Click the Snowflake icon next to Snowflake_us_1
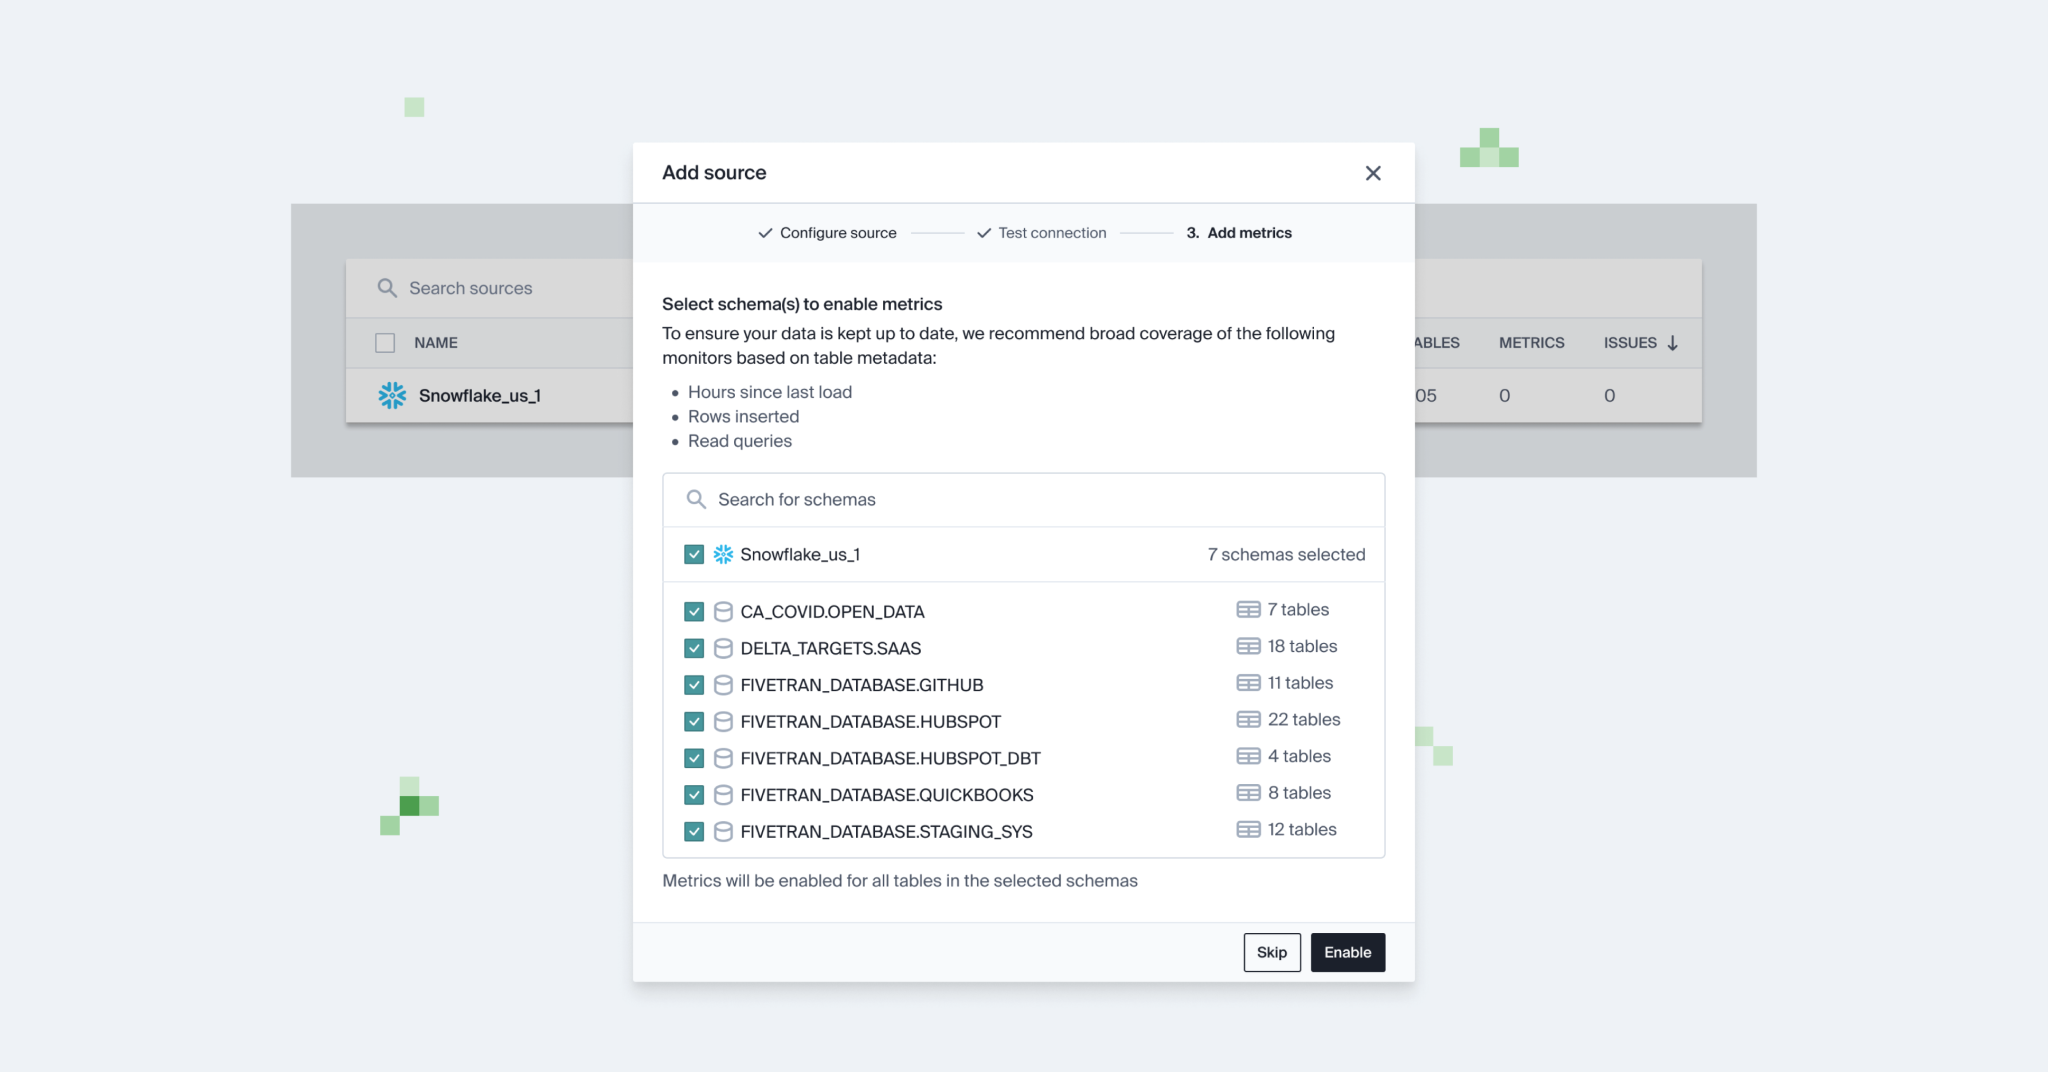Image resolution: width=2048 pixels, height=1072 pixels. [x=722, y=554]
